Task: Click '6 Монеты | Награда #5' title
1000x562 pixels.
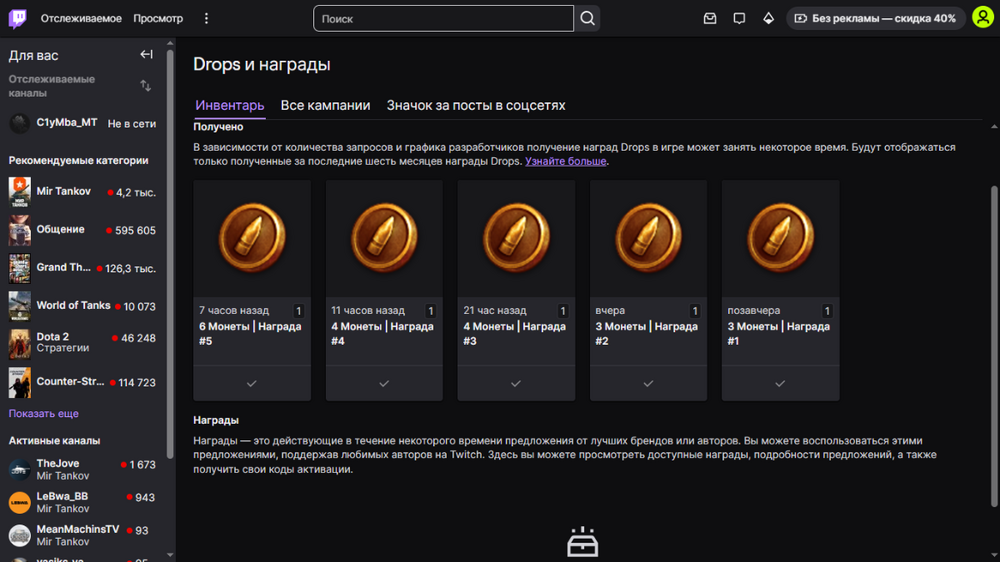Action: (x=250, y=334)
